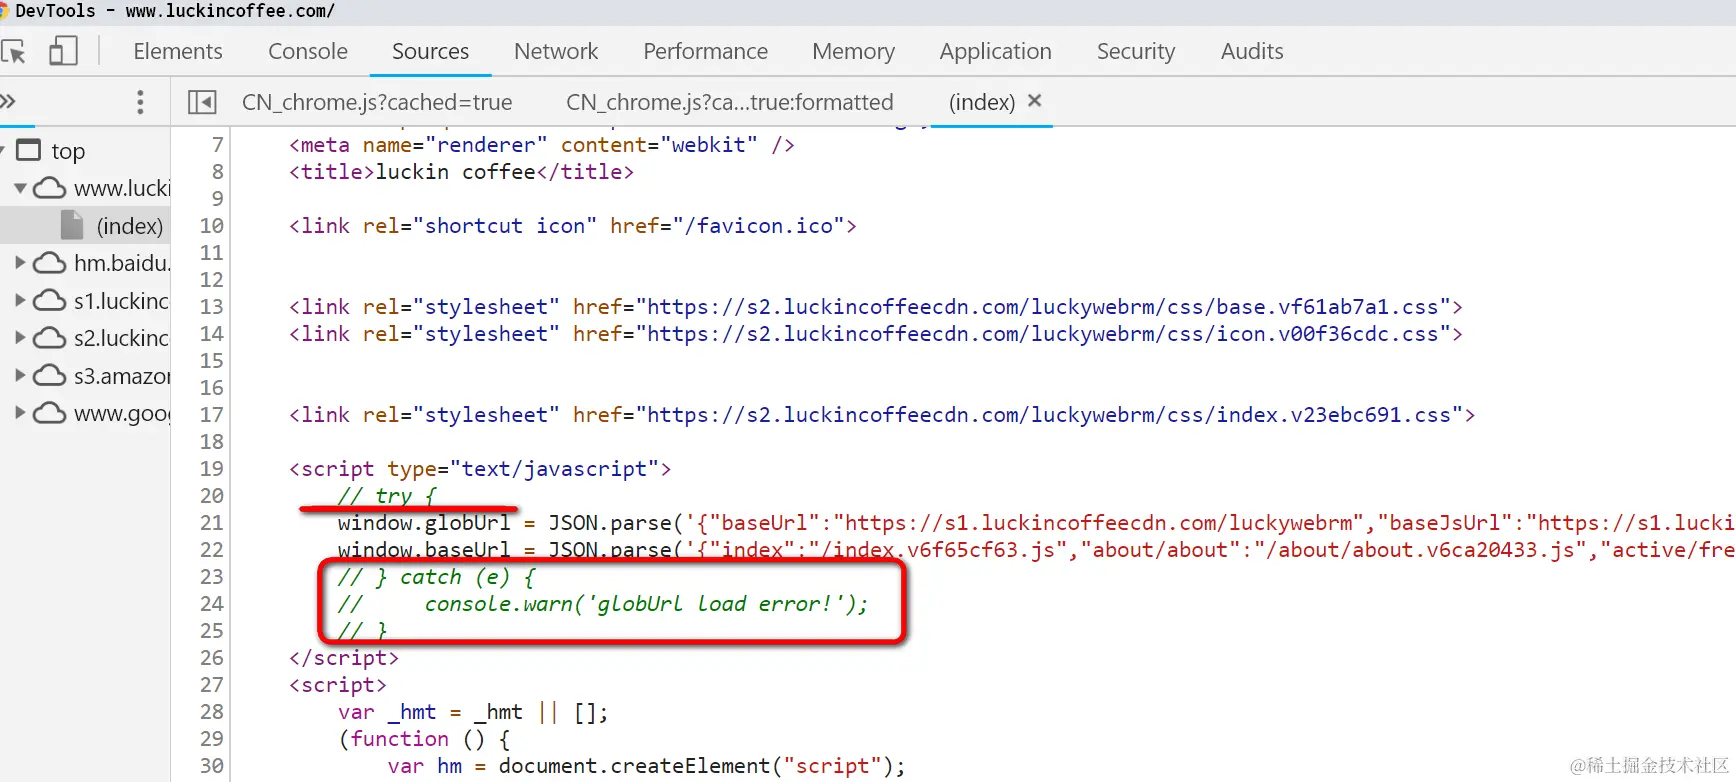Viewport: 1736px width, 782px height.
Task: Click the window.globUrl code line
Action: [x=1036, y=522]
